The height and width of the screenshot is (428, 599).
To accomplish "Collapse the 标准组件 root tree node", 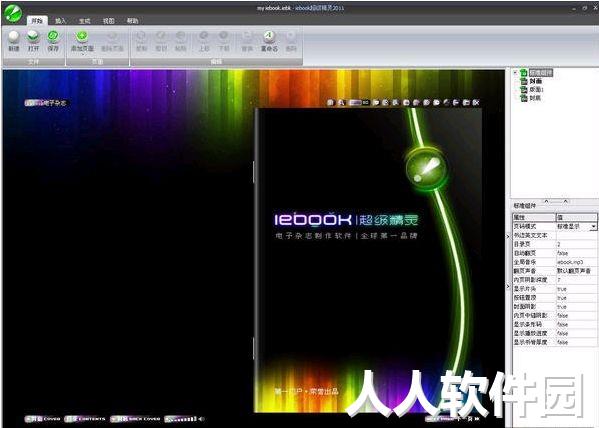I will [x=515, y=72].
